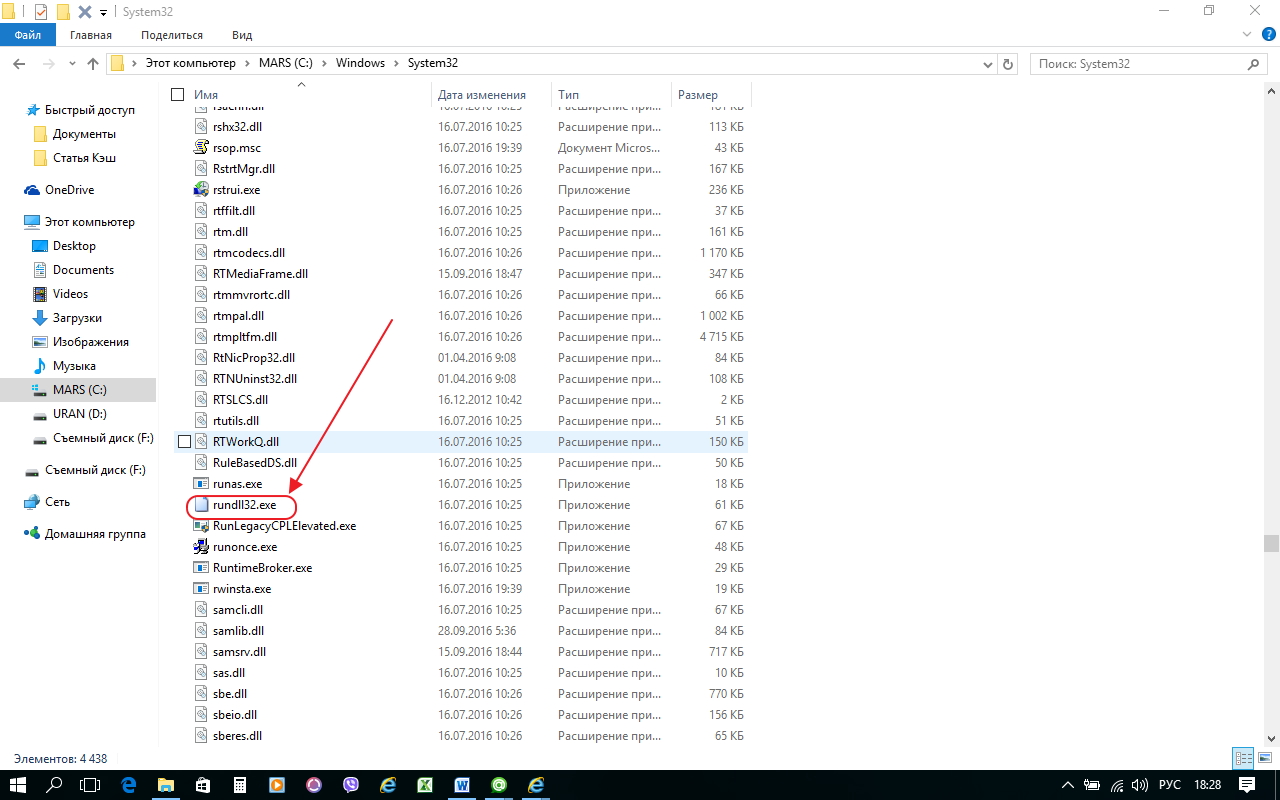Refresh the System32 folder view
This screenshot has width=1280, height=800.
click(1009, 63)
